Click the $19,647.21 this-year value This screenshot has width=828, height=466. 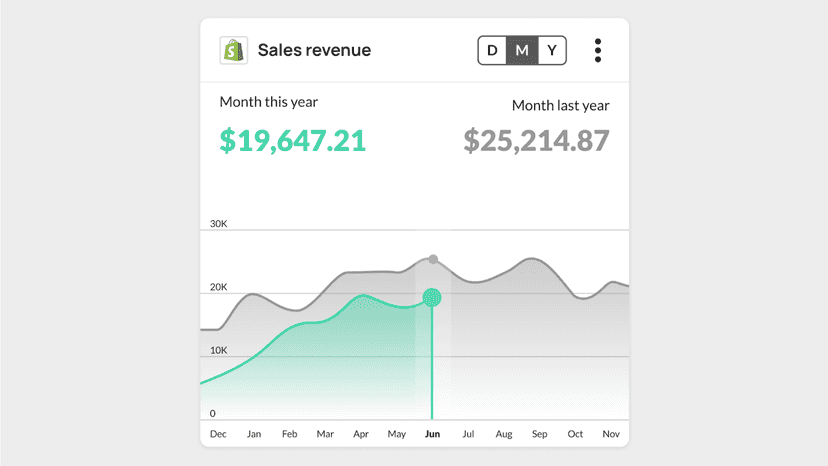point(293,141)
